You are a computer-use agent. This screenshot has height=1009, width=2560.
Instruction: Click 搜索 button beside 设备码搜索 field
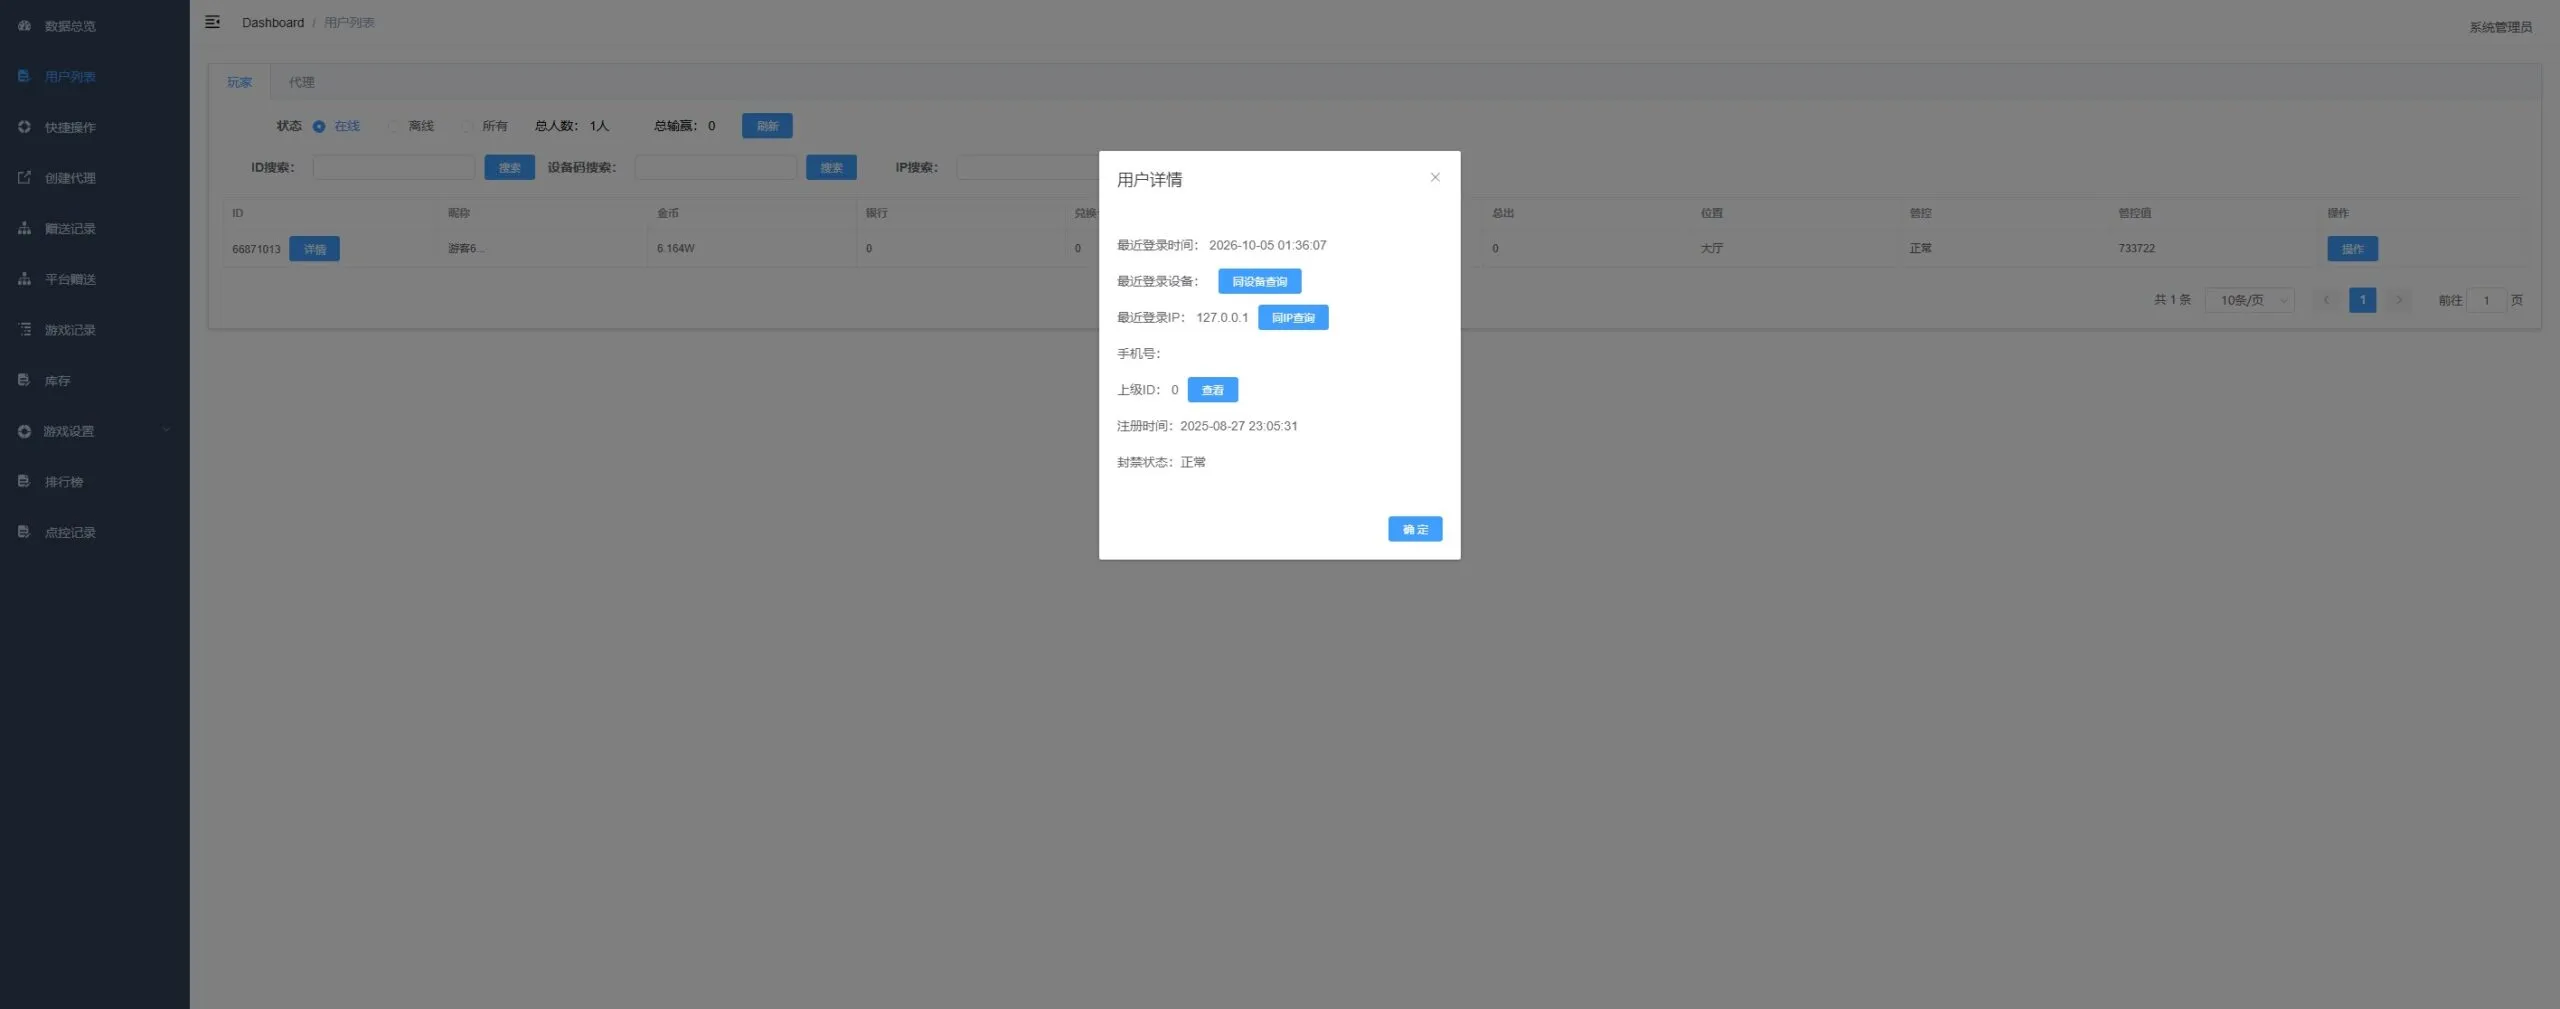pos(831,168)
